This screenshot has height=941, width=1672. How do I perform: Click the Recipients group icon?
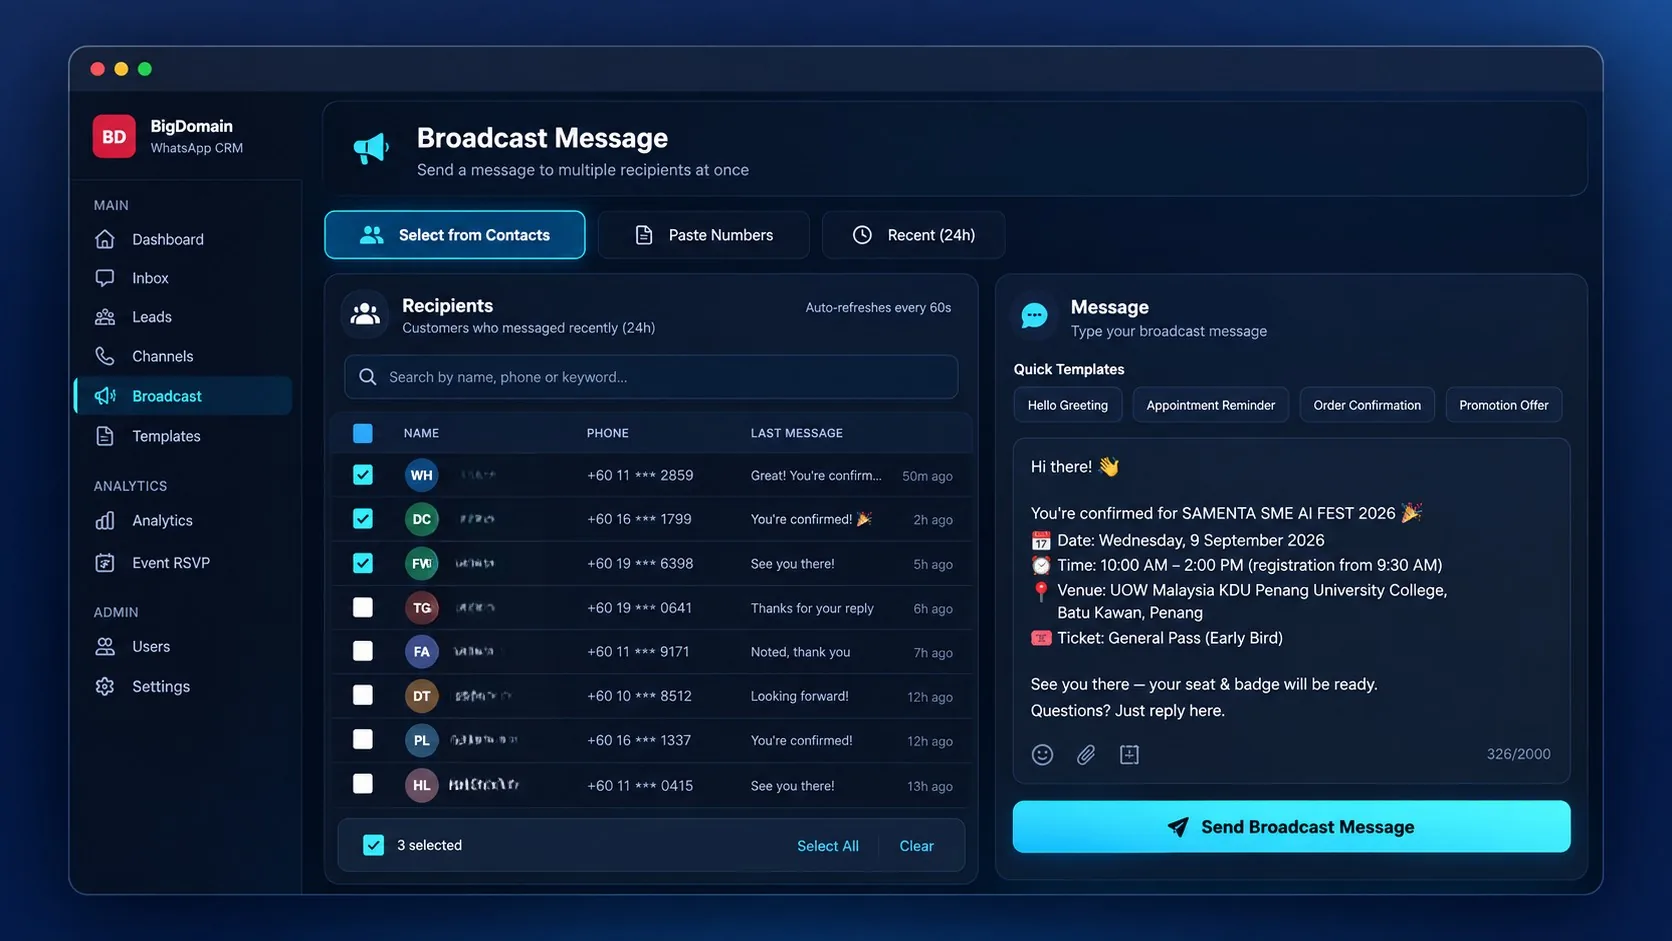(x=365, y=314)
